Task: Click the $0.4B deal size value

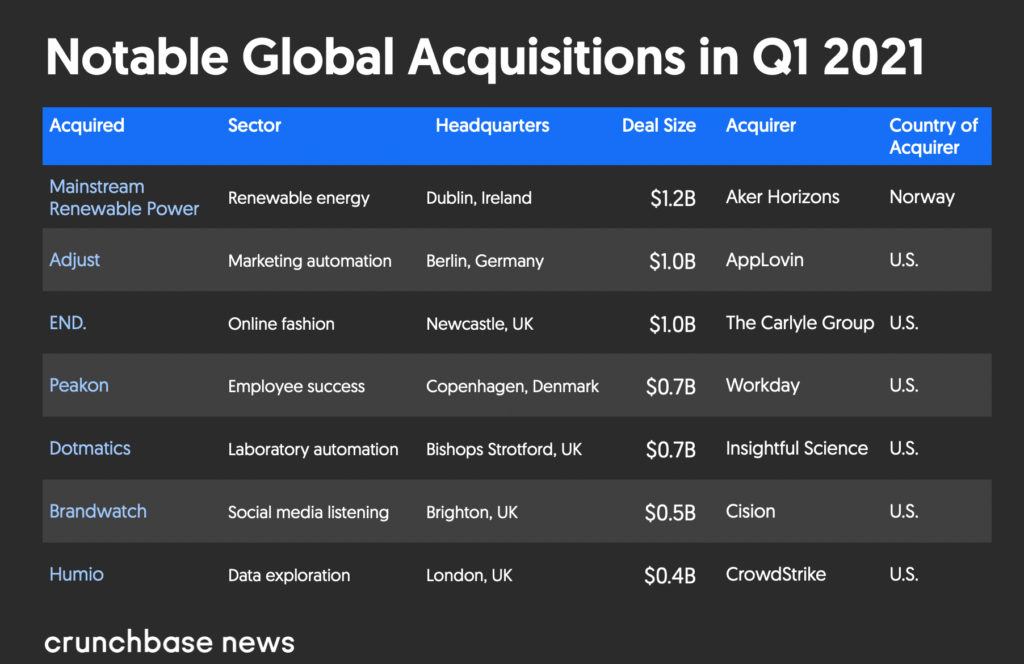Action: pos(669,575)
